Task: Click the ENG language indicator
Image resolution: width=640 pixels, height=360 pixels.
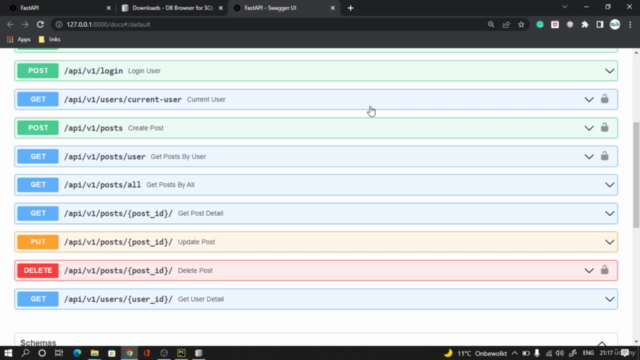Action: coord(588,353)
